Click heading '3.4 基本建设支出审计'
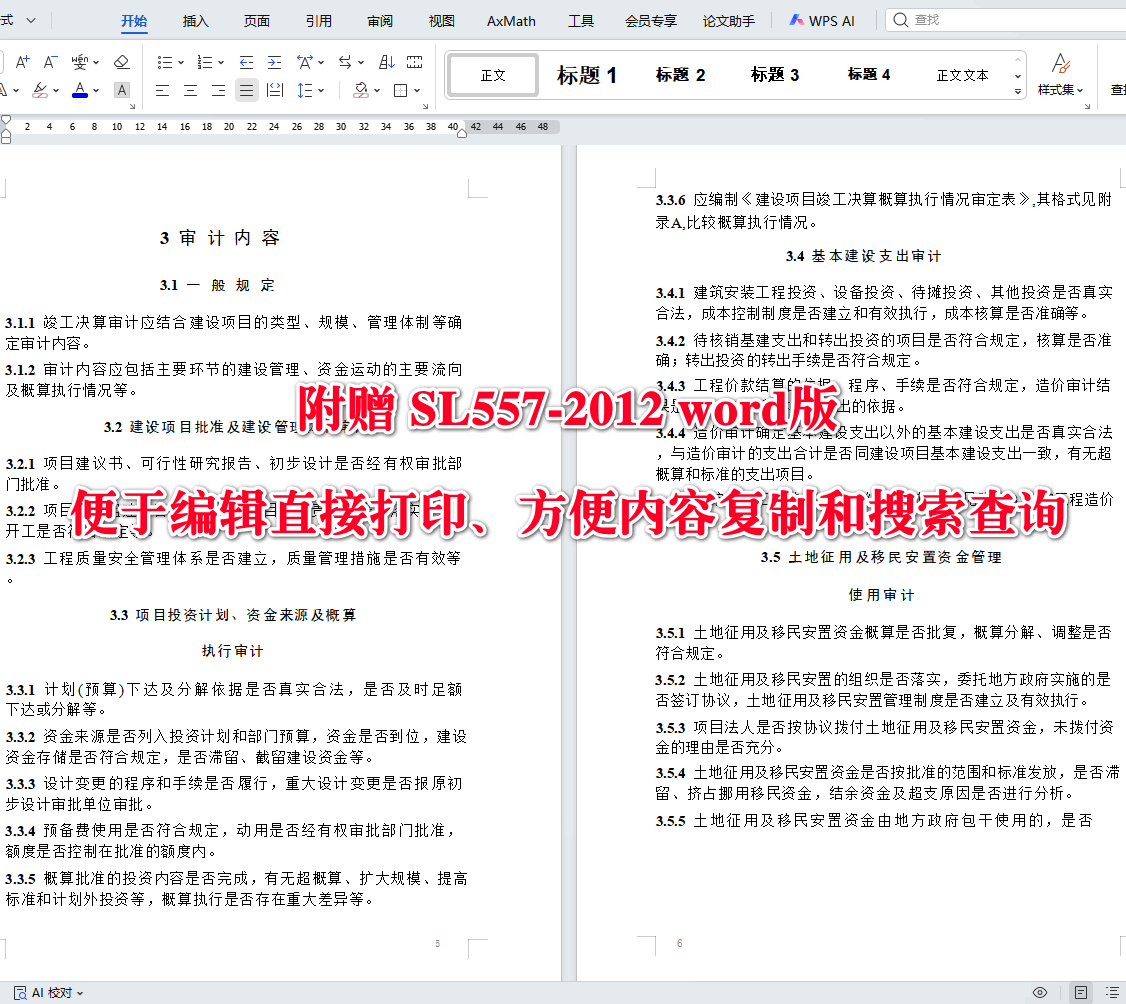Screen dimensions: 1126x1004 click(x=863, y=256)
